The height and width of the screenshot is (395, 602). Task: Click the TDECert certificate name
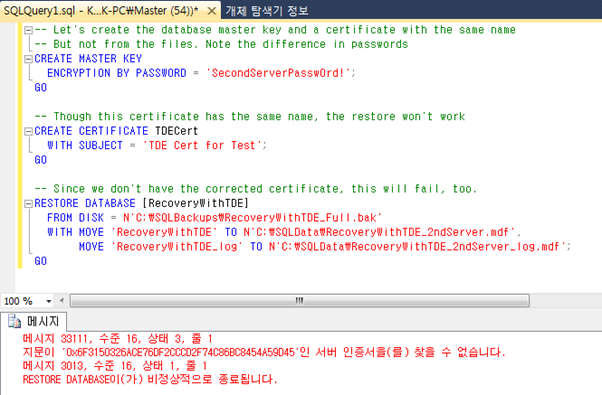177,131
